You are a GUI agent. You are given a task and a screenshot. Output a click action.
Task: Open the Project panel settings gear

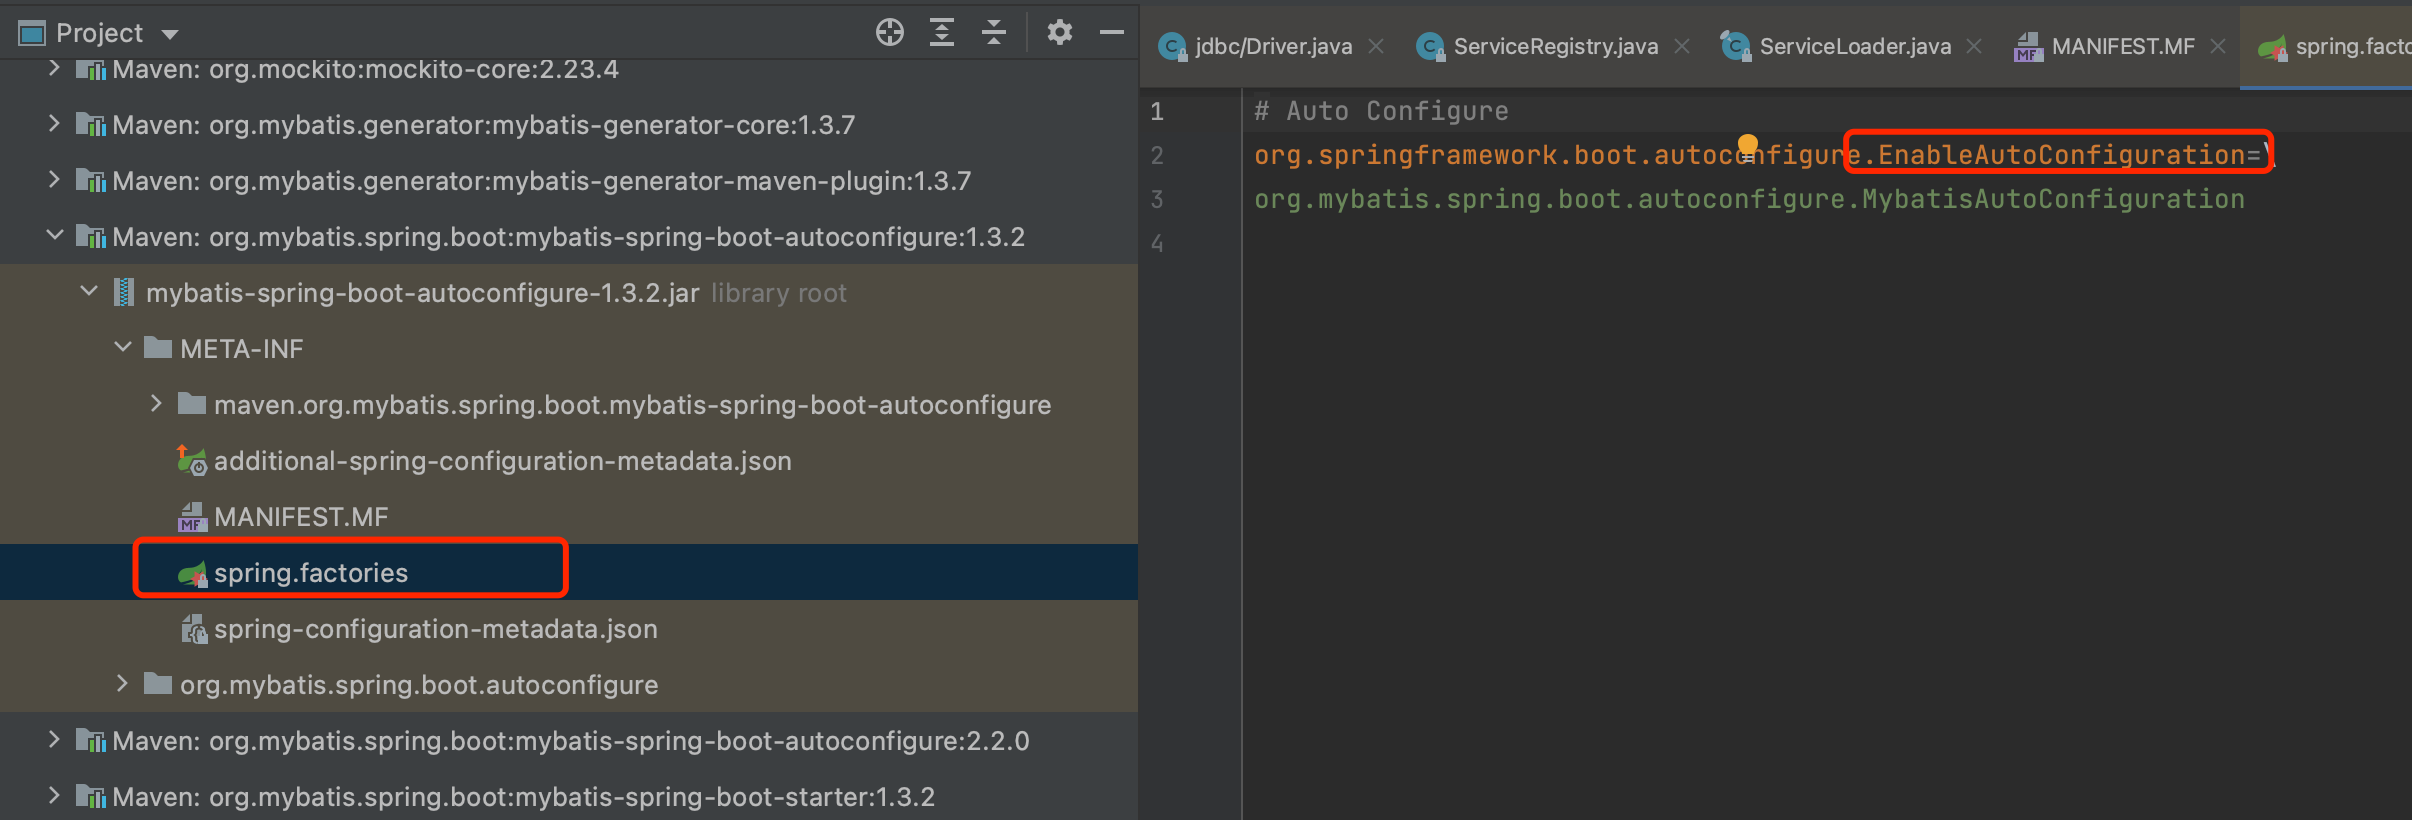point(1060,33)
